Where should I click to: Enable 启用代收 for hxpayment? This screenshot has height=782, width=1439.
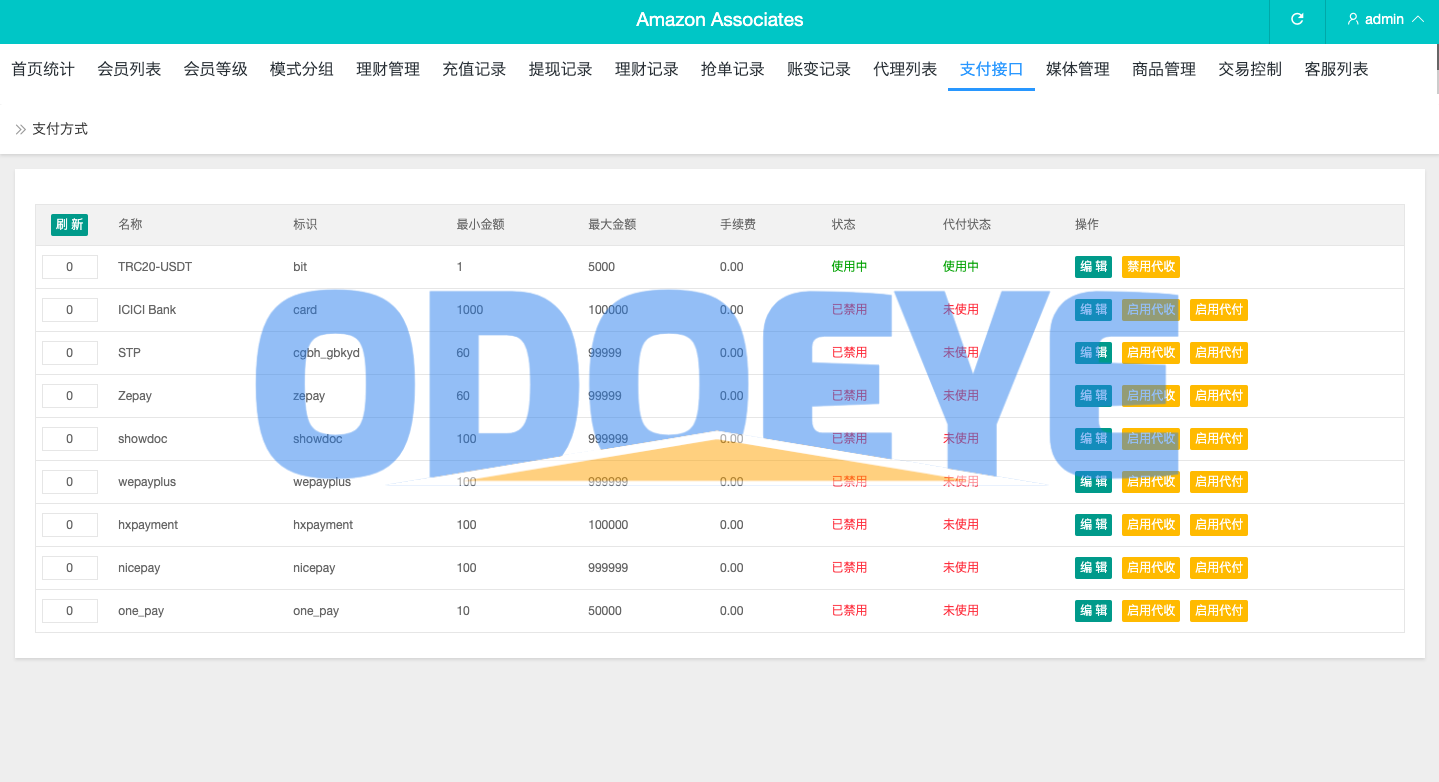coord(1151,525)
